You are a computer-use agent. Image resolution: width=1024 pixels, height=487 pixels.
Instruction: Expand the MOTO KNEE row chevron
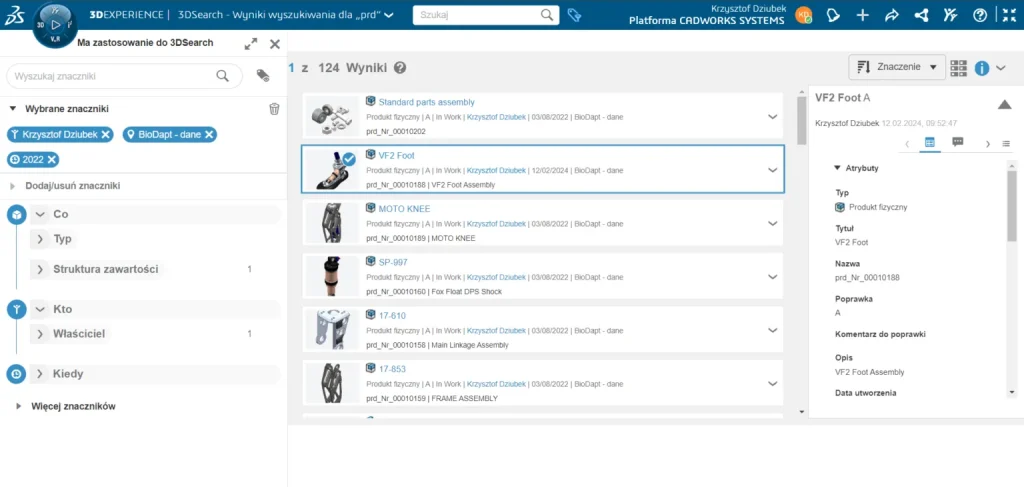[773, 223]
